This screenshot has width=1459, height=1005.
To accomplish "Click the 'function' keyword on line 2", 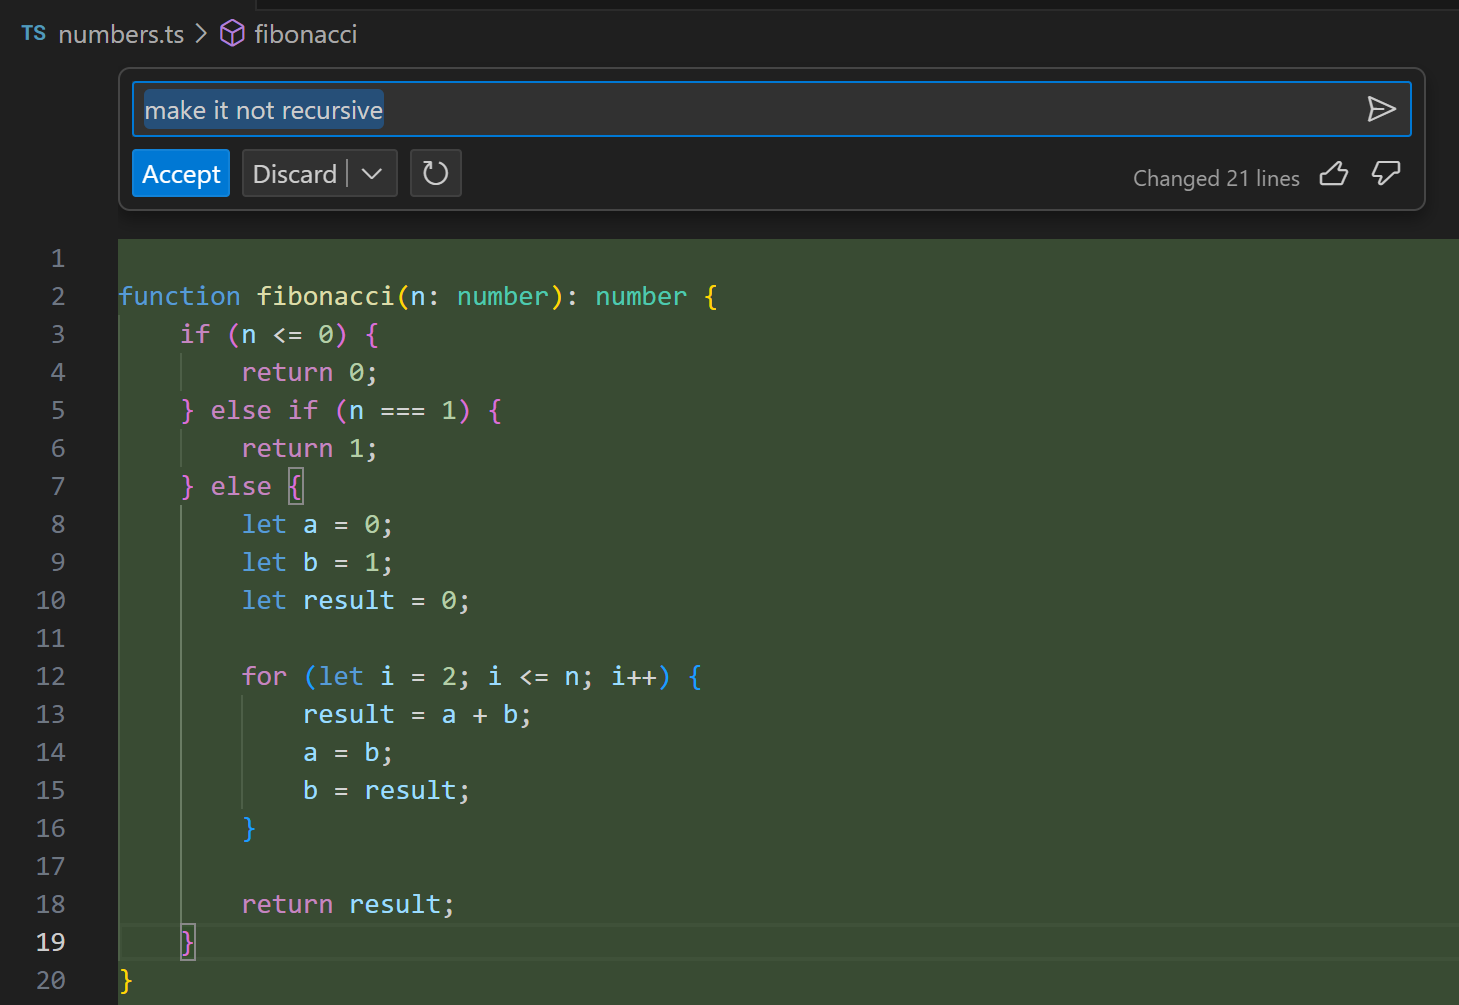I will pyautogui.click(x=179, y=295).
